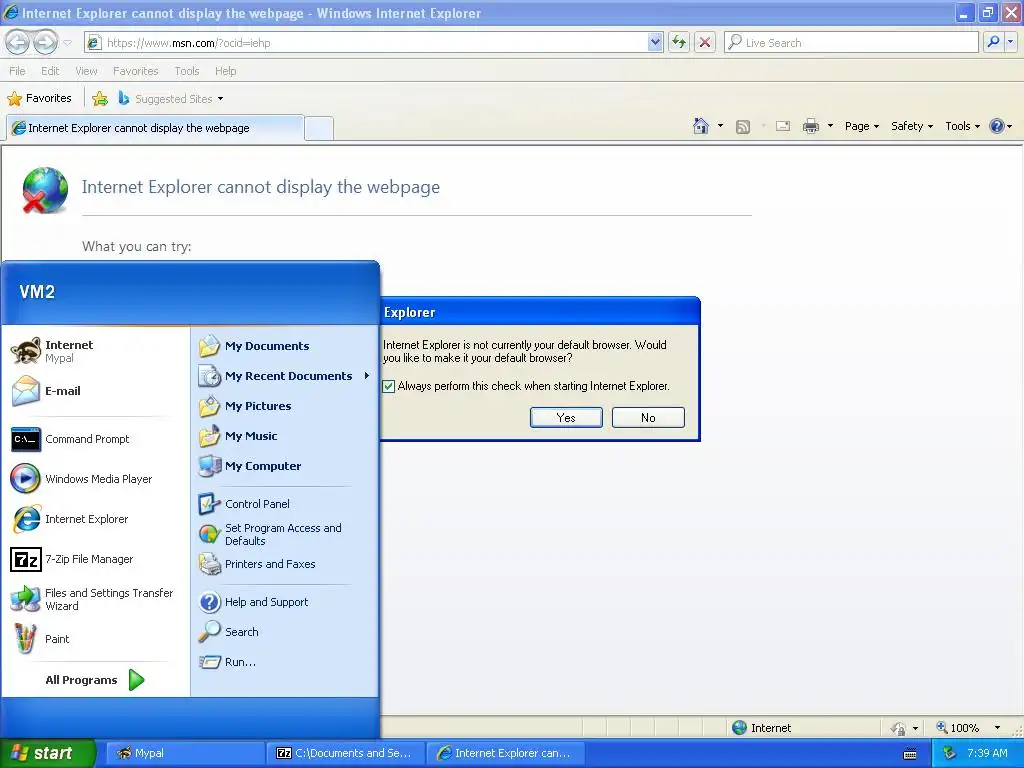
Task: Select the Internet Explorer cannot display tab
Action: coord(155,128)
